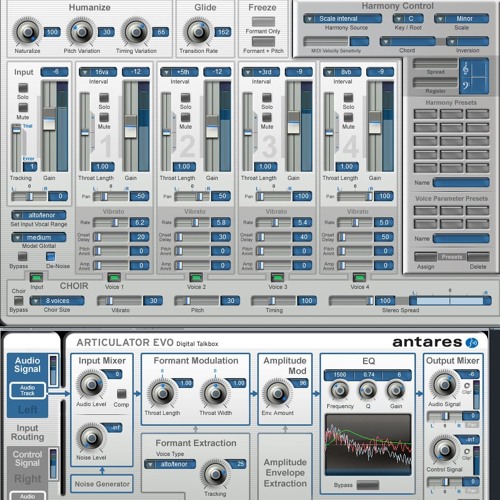Viewport: 500px width, 500px height.
Task: Click the Antares logo icon
Action: pyautogui.click(x=472, y=342)
